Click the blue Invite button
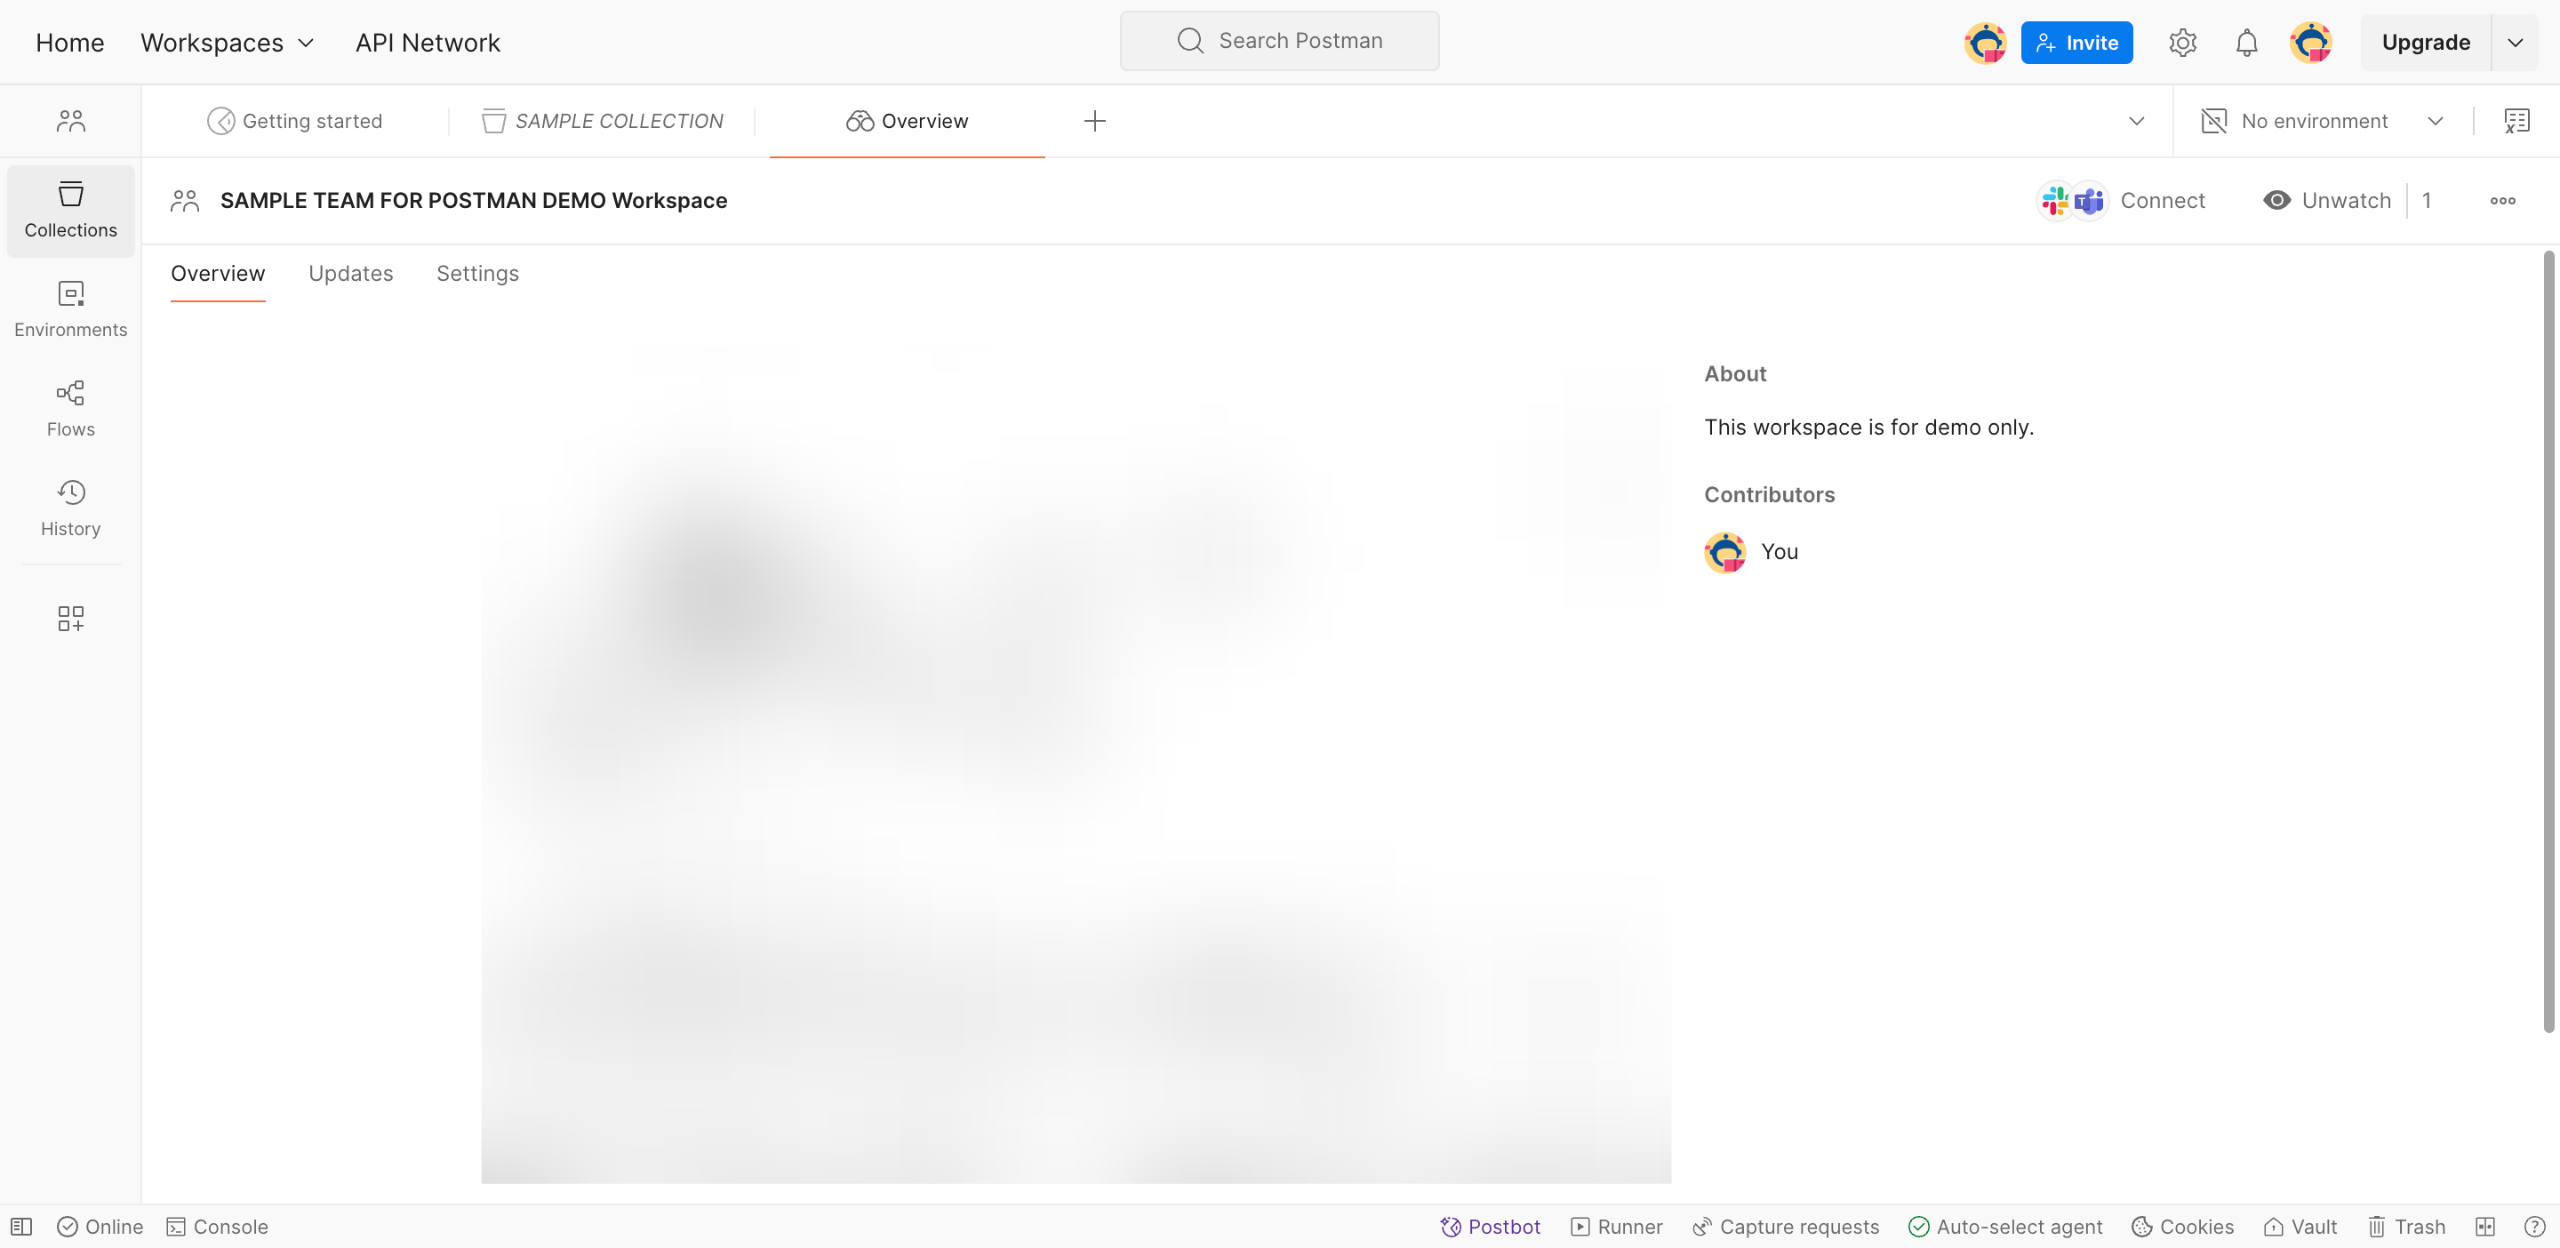Screen dimensions: 2560x1248 pyautogui.click(x=2076, y=43)
